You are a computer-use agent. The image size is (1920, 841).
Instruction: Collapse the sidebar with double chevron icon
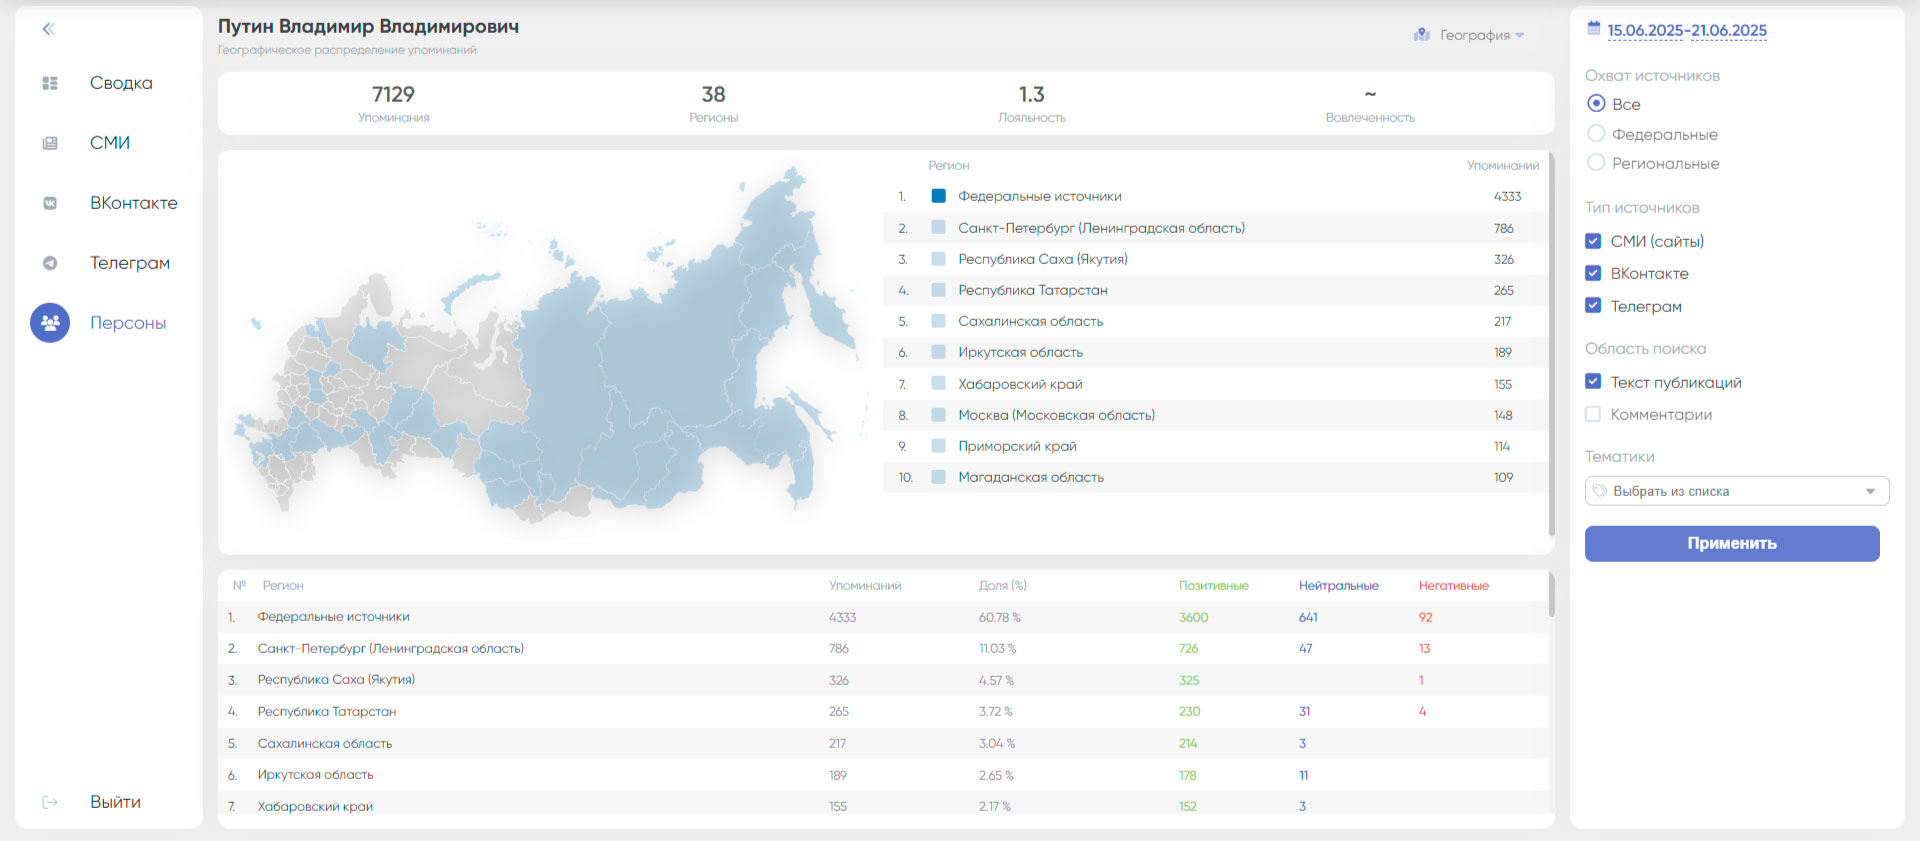coord(48,29)
